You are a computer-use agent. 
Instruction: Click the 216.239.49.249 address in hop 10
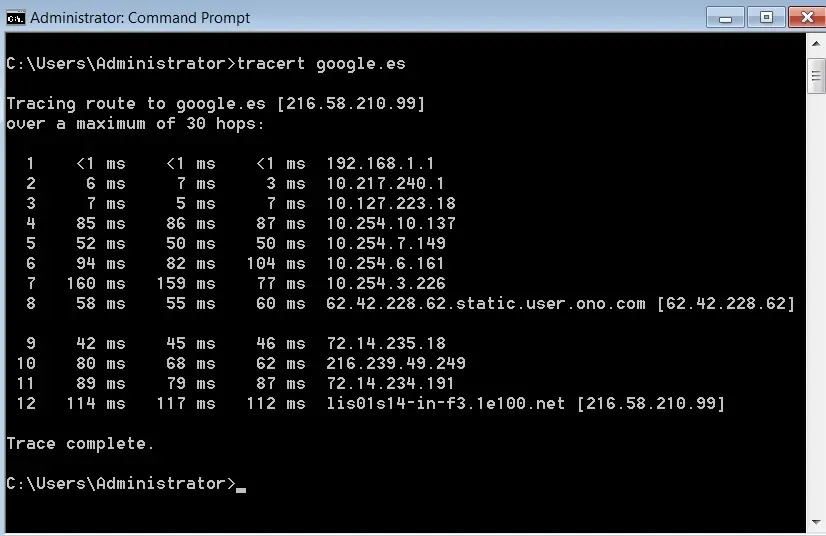click(x=396, y=364)
